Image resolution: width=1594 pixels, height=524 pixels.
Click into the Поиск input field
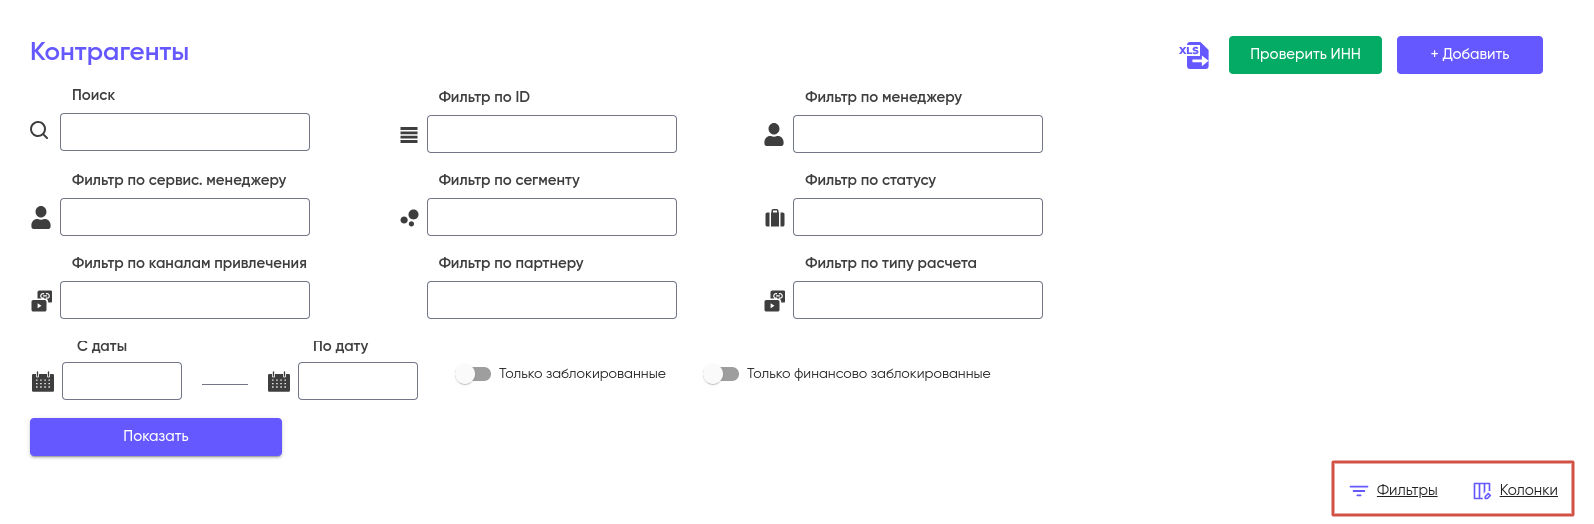click(185, 132)
